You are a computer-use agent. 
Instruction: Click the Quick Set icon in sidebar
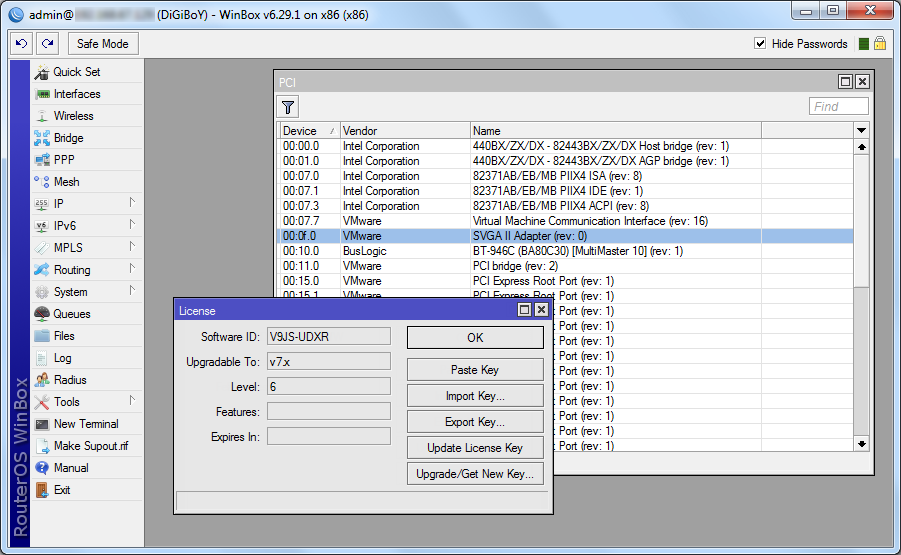point(42,72)
